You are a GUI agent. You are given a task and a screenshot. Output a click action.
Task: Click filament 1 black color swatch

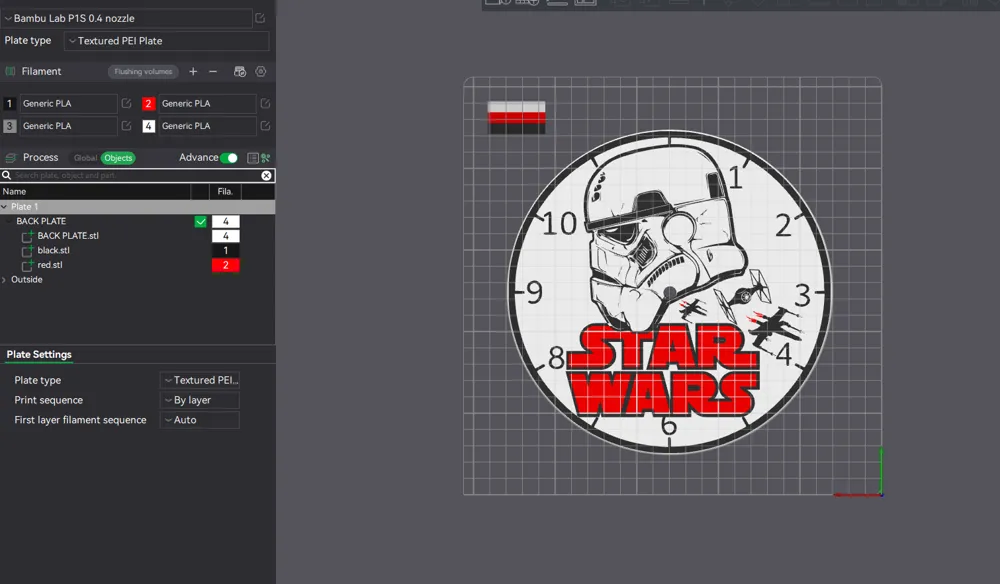pyautogui.click(x=9, y=103)
